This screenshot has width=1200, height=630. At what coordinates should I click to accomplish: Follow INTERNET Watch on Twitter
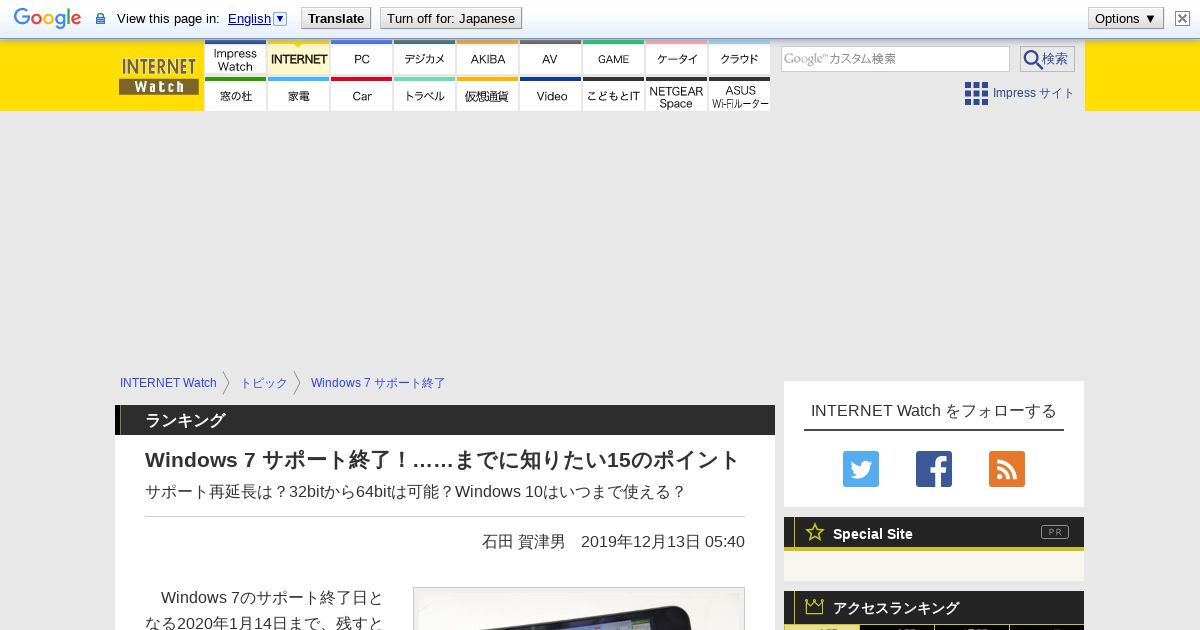(x=861, y=469)
